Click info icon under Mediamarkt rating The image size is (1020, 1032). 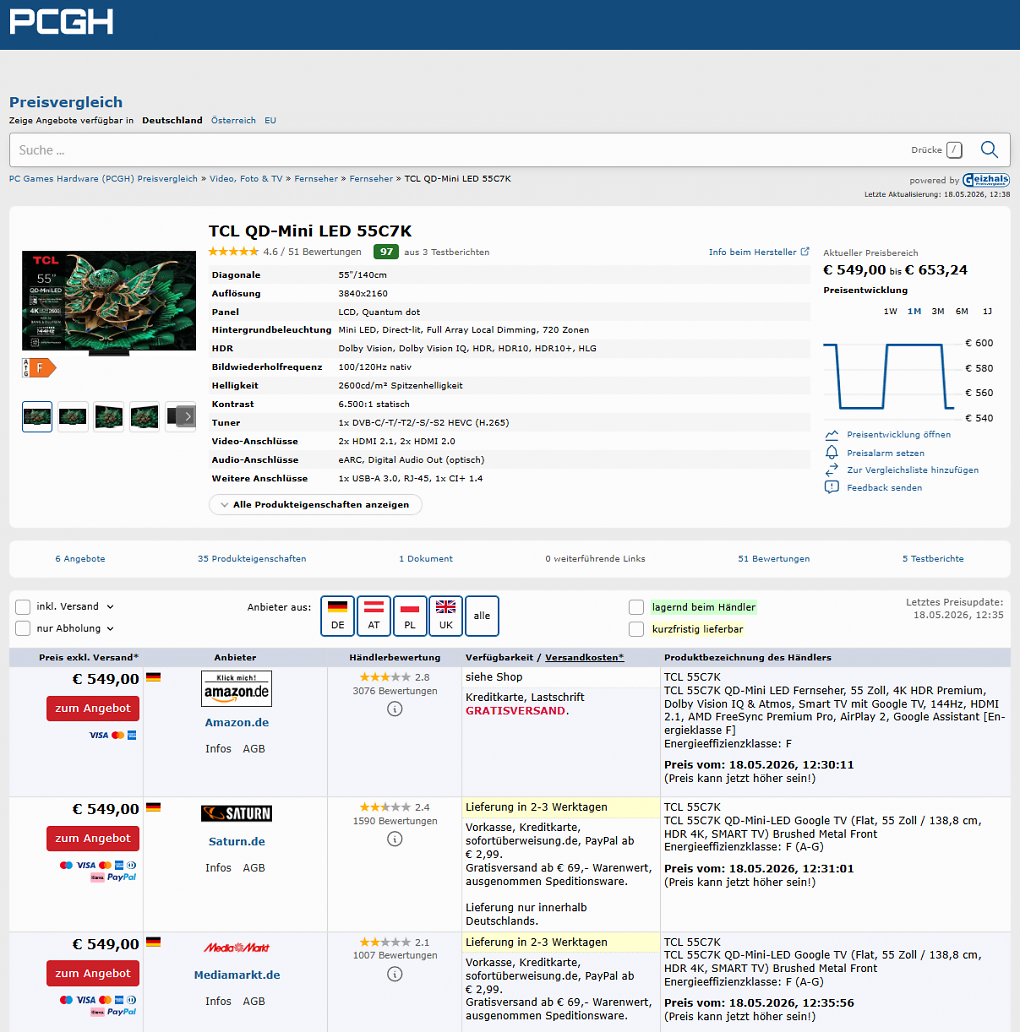point(395,973)
